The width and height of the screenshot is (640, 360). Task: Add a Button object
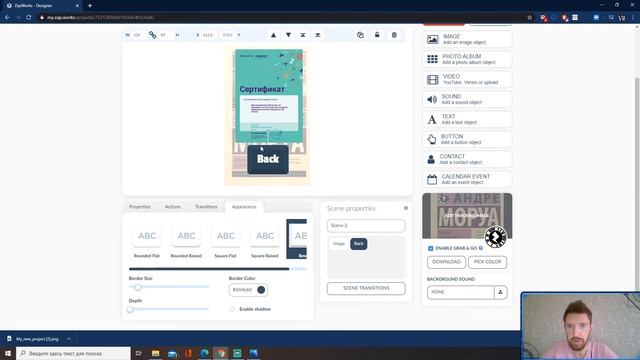467,139
